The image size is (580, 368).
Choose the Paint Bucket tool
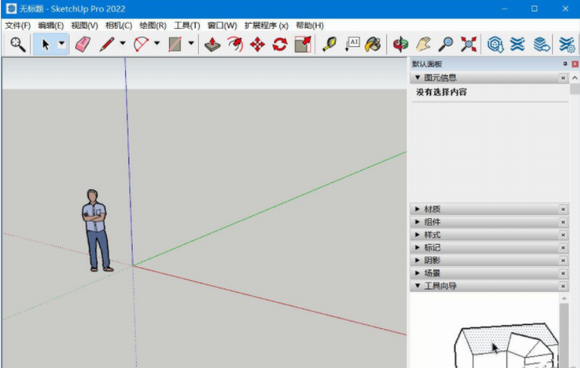click(x=373, y=44)
